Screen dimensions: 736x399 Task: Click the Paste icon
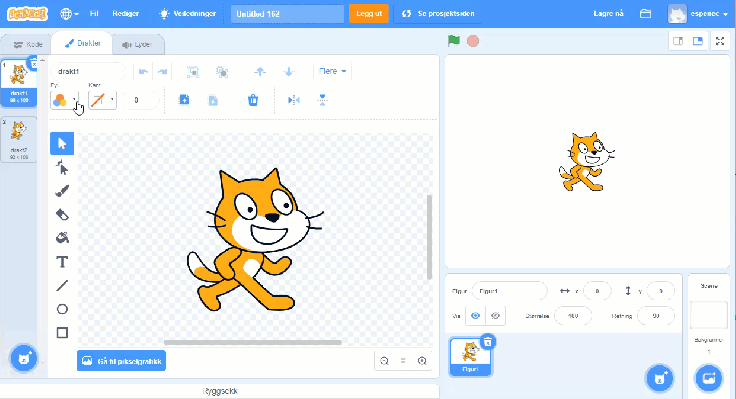click(x=213, y=100)
